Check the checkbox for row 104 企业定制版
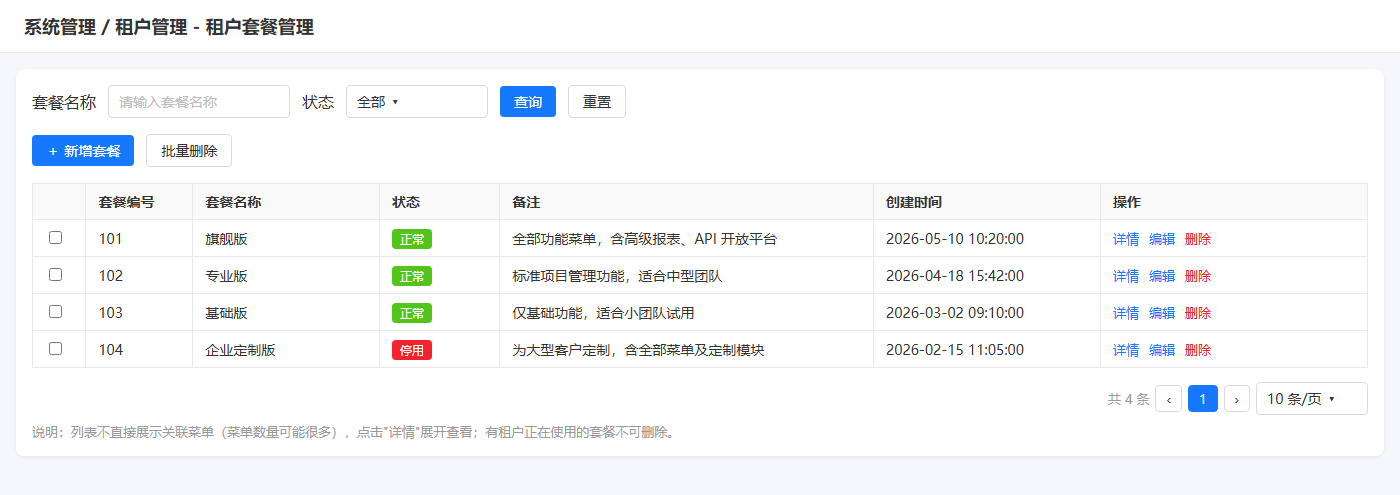Image resolution: width=1400 pixels, height=495 pixels. click(x=56, y=349)
